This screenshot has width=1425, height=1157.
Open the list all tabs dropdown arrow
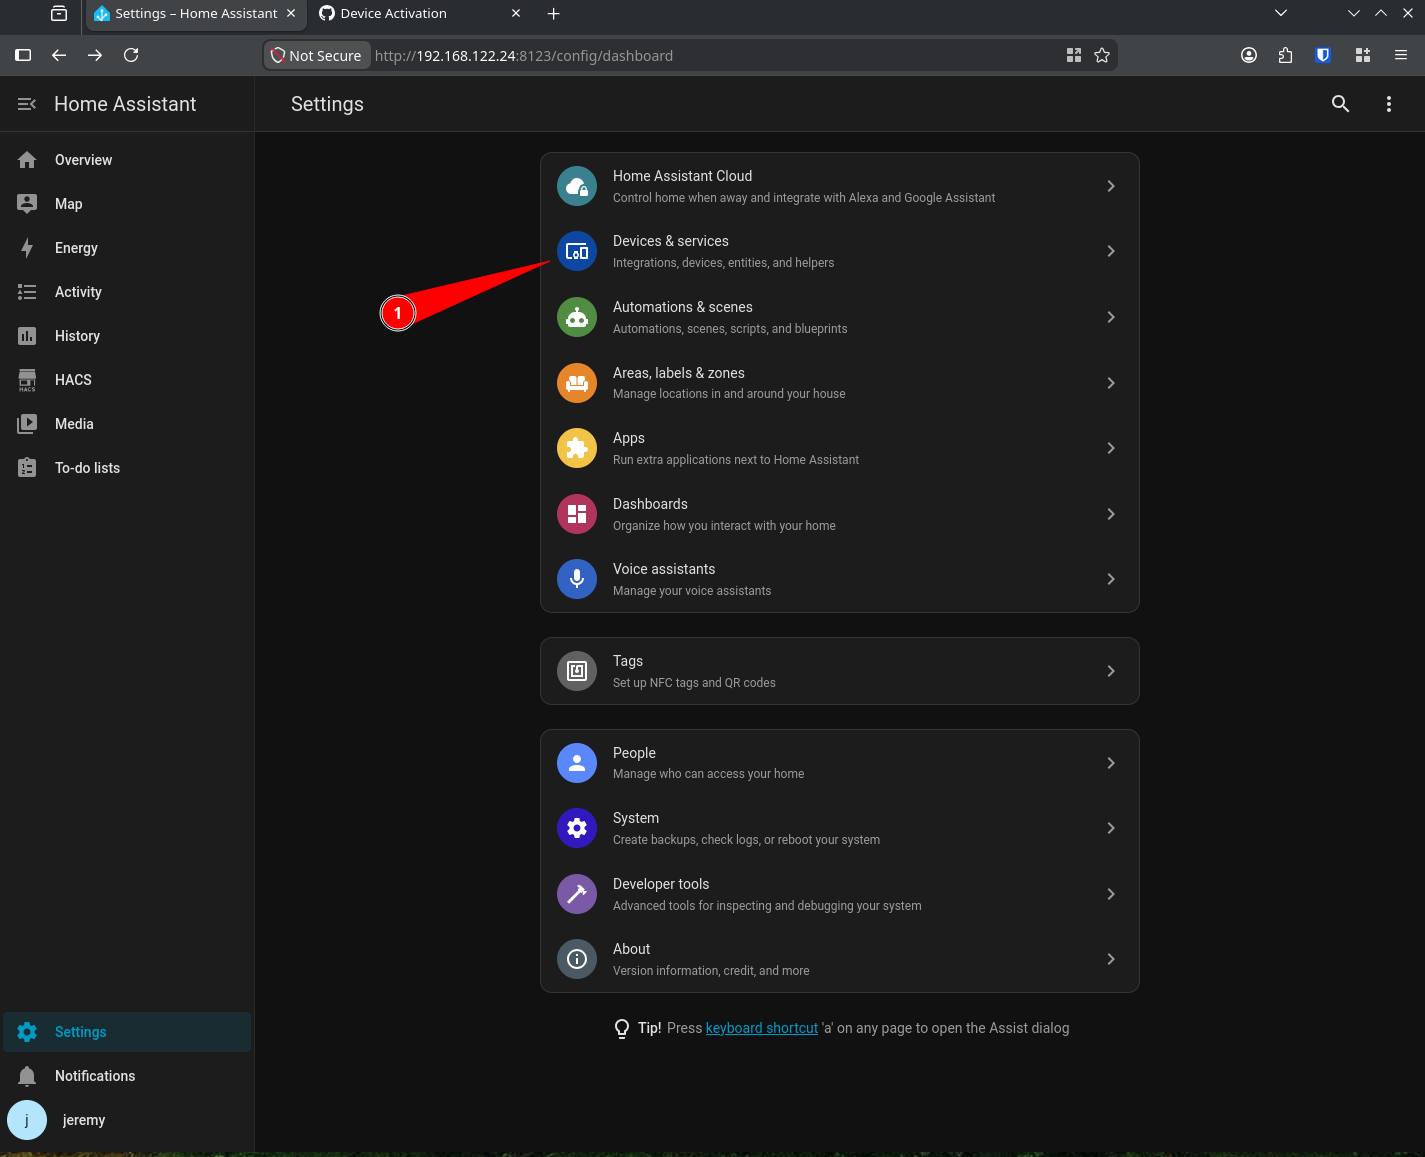click(1281, 13)
